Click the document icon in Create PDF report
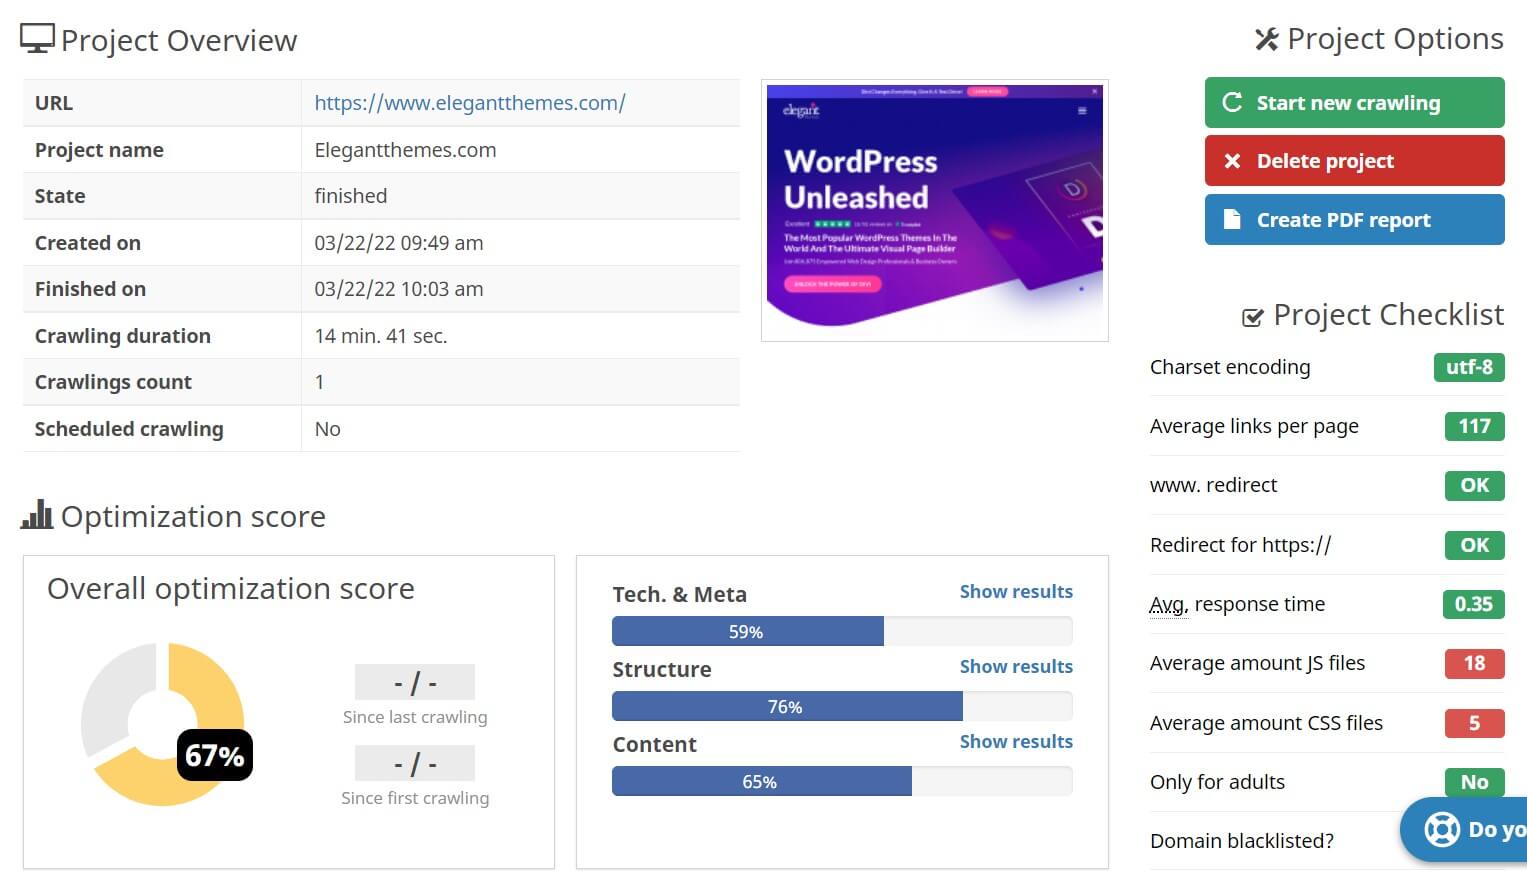Image resolution: width=1527 pixels, height=871 pixels. (x=1232, y=219)
